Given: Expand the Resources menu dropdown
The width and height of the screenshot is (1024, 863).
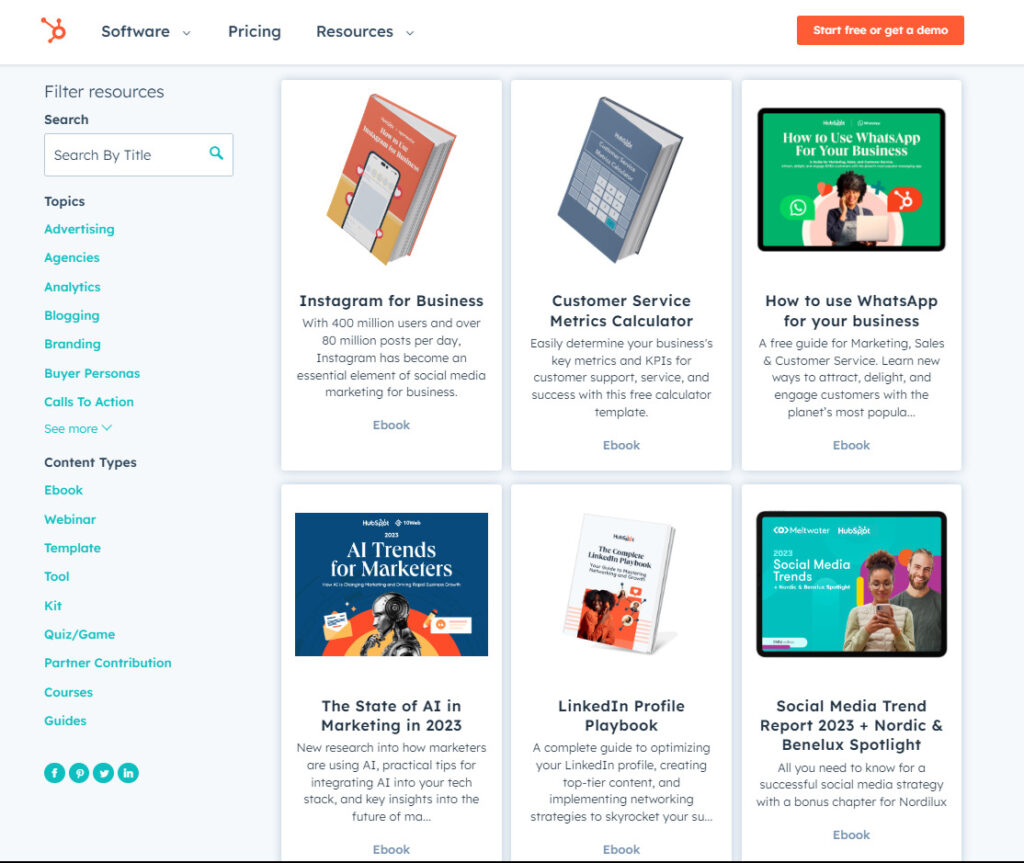Looking at the screenshot, I should [x=365, y=31].
